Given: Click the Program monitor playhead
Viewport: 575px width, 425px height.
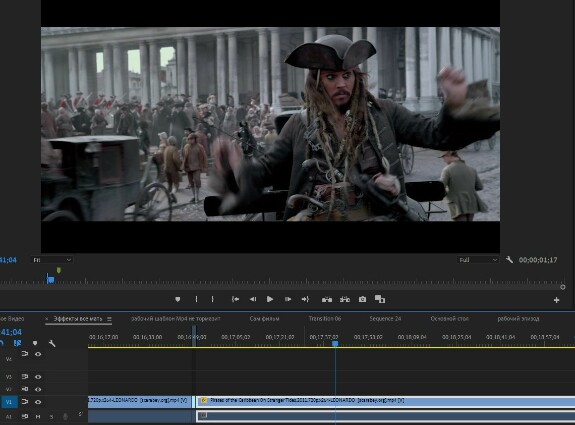Looking at the screenshot, I should pos(50,279).
